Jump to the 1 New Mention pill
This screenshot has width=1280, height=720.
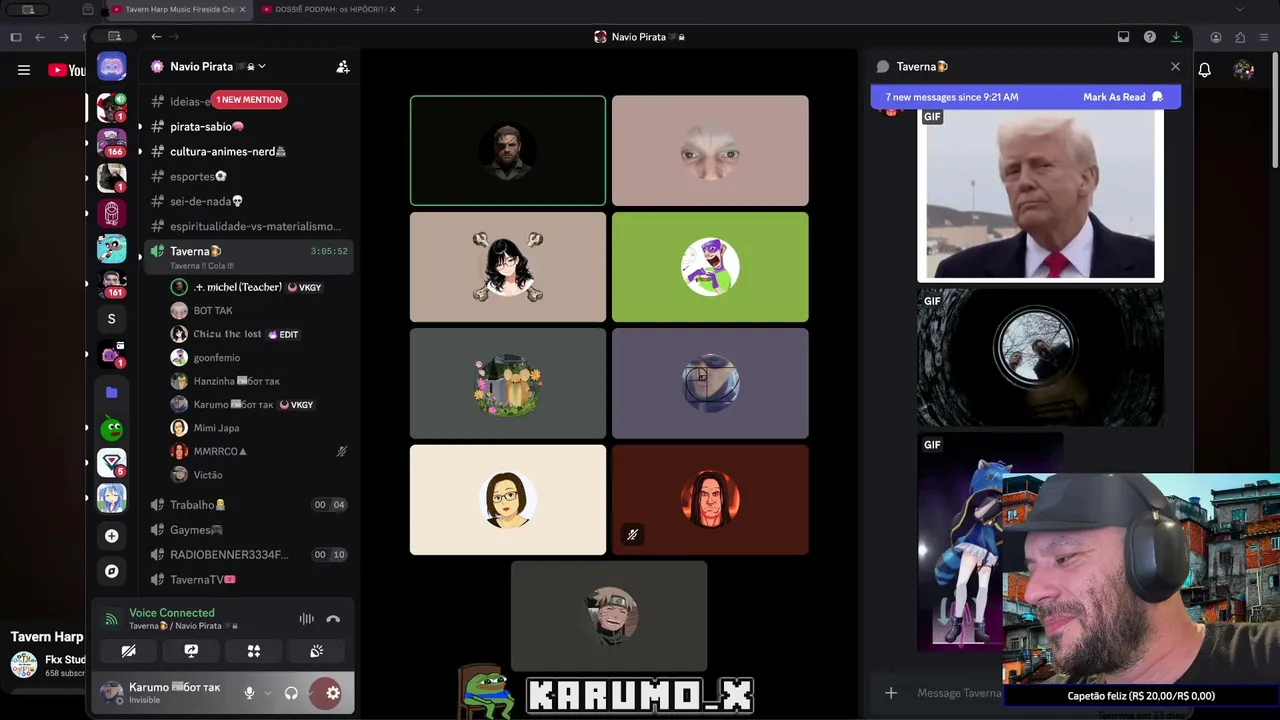pos(249,100)
